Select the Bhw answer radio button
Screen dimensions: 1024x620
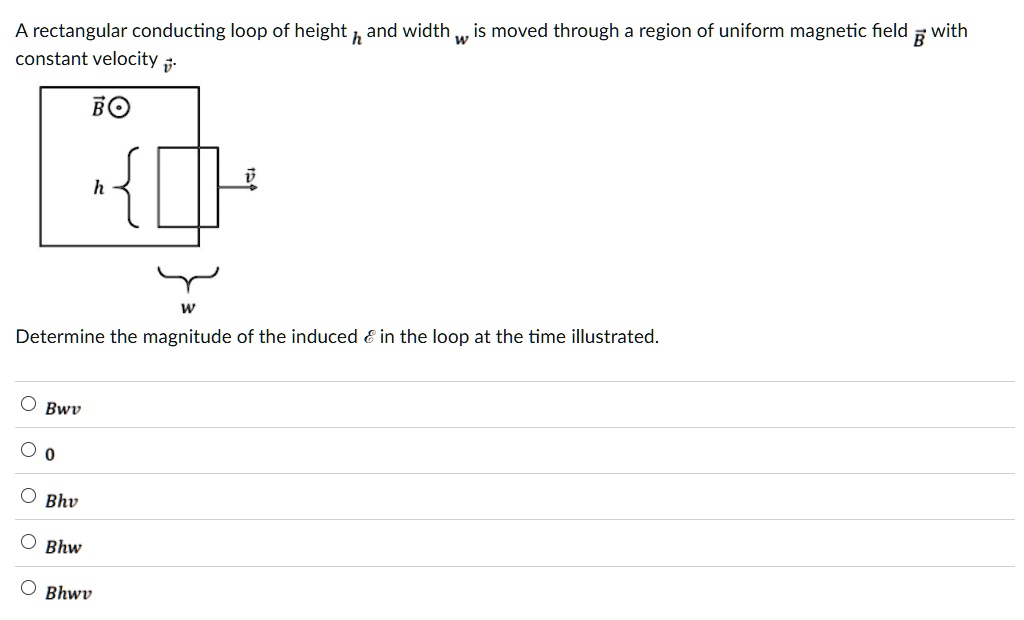click(28, 542)
